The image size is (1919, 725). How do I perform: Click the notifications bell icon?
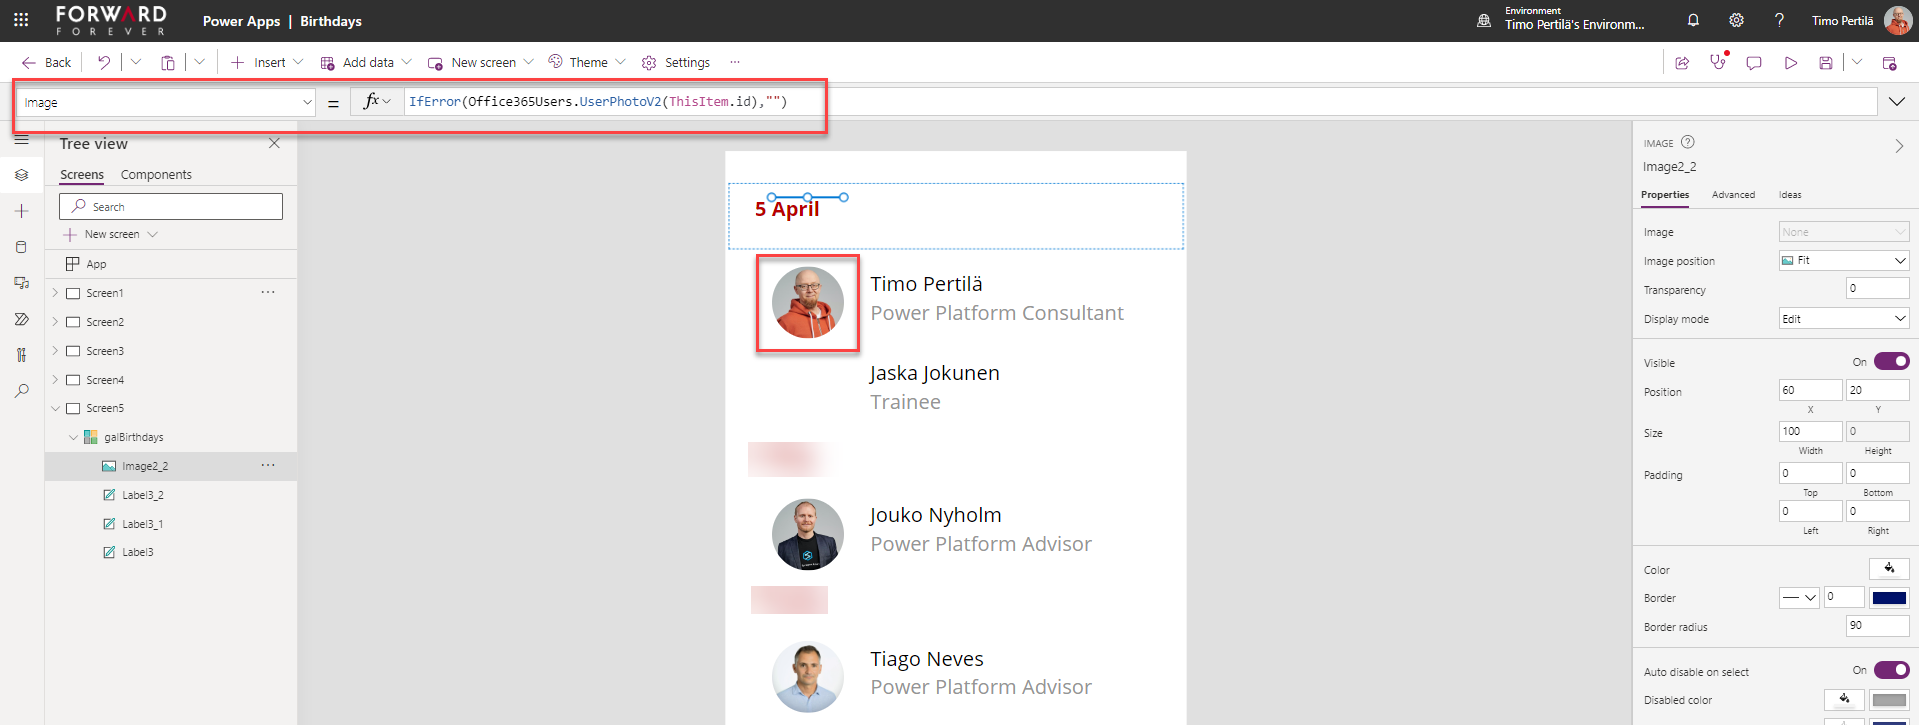point(1693,20)
